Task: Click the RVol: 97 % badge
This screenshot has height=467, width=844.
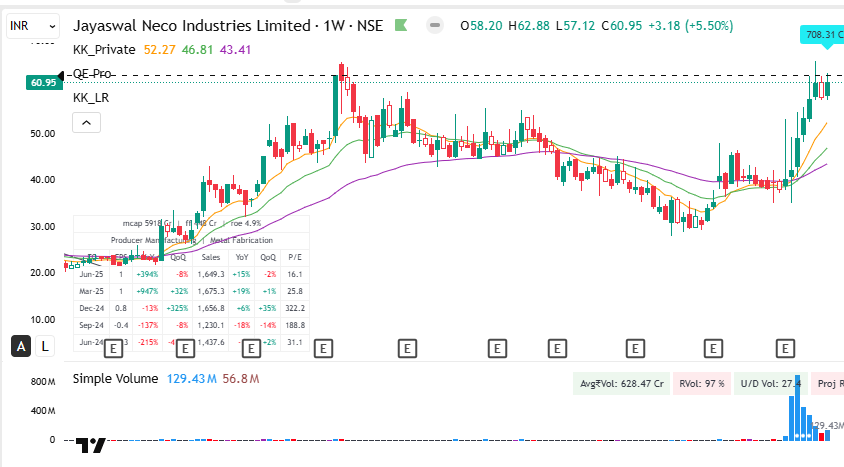Action: click(x=702, y=384)
